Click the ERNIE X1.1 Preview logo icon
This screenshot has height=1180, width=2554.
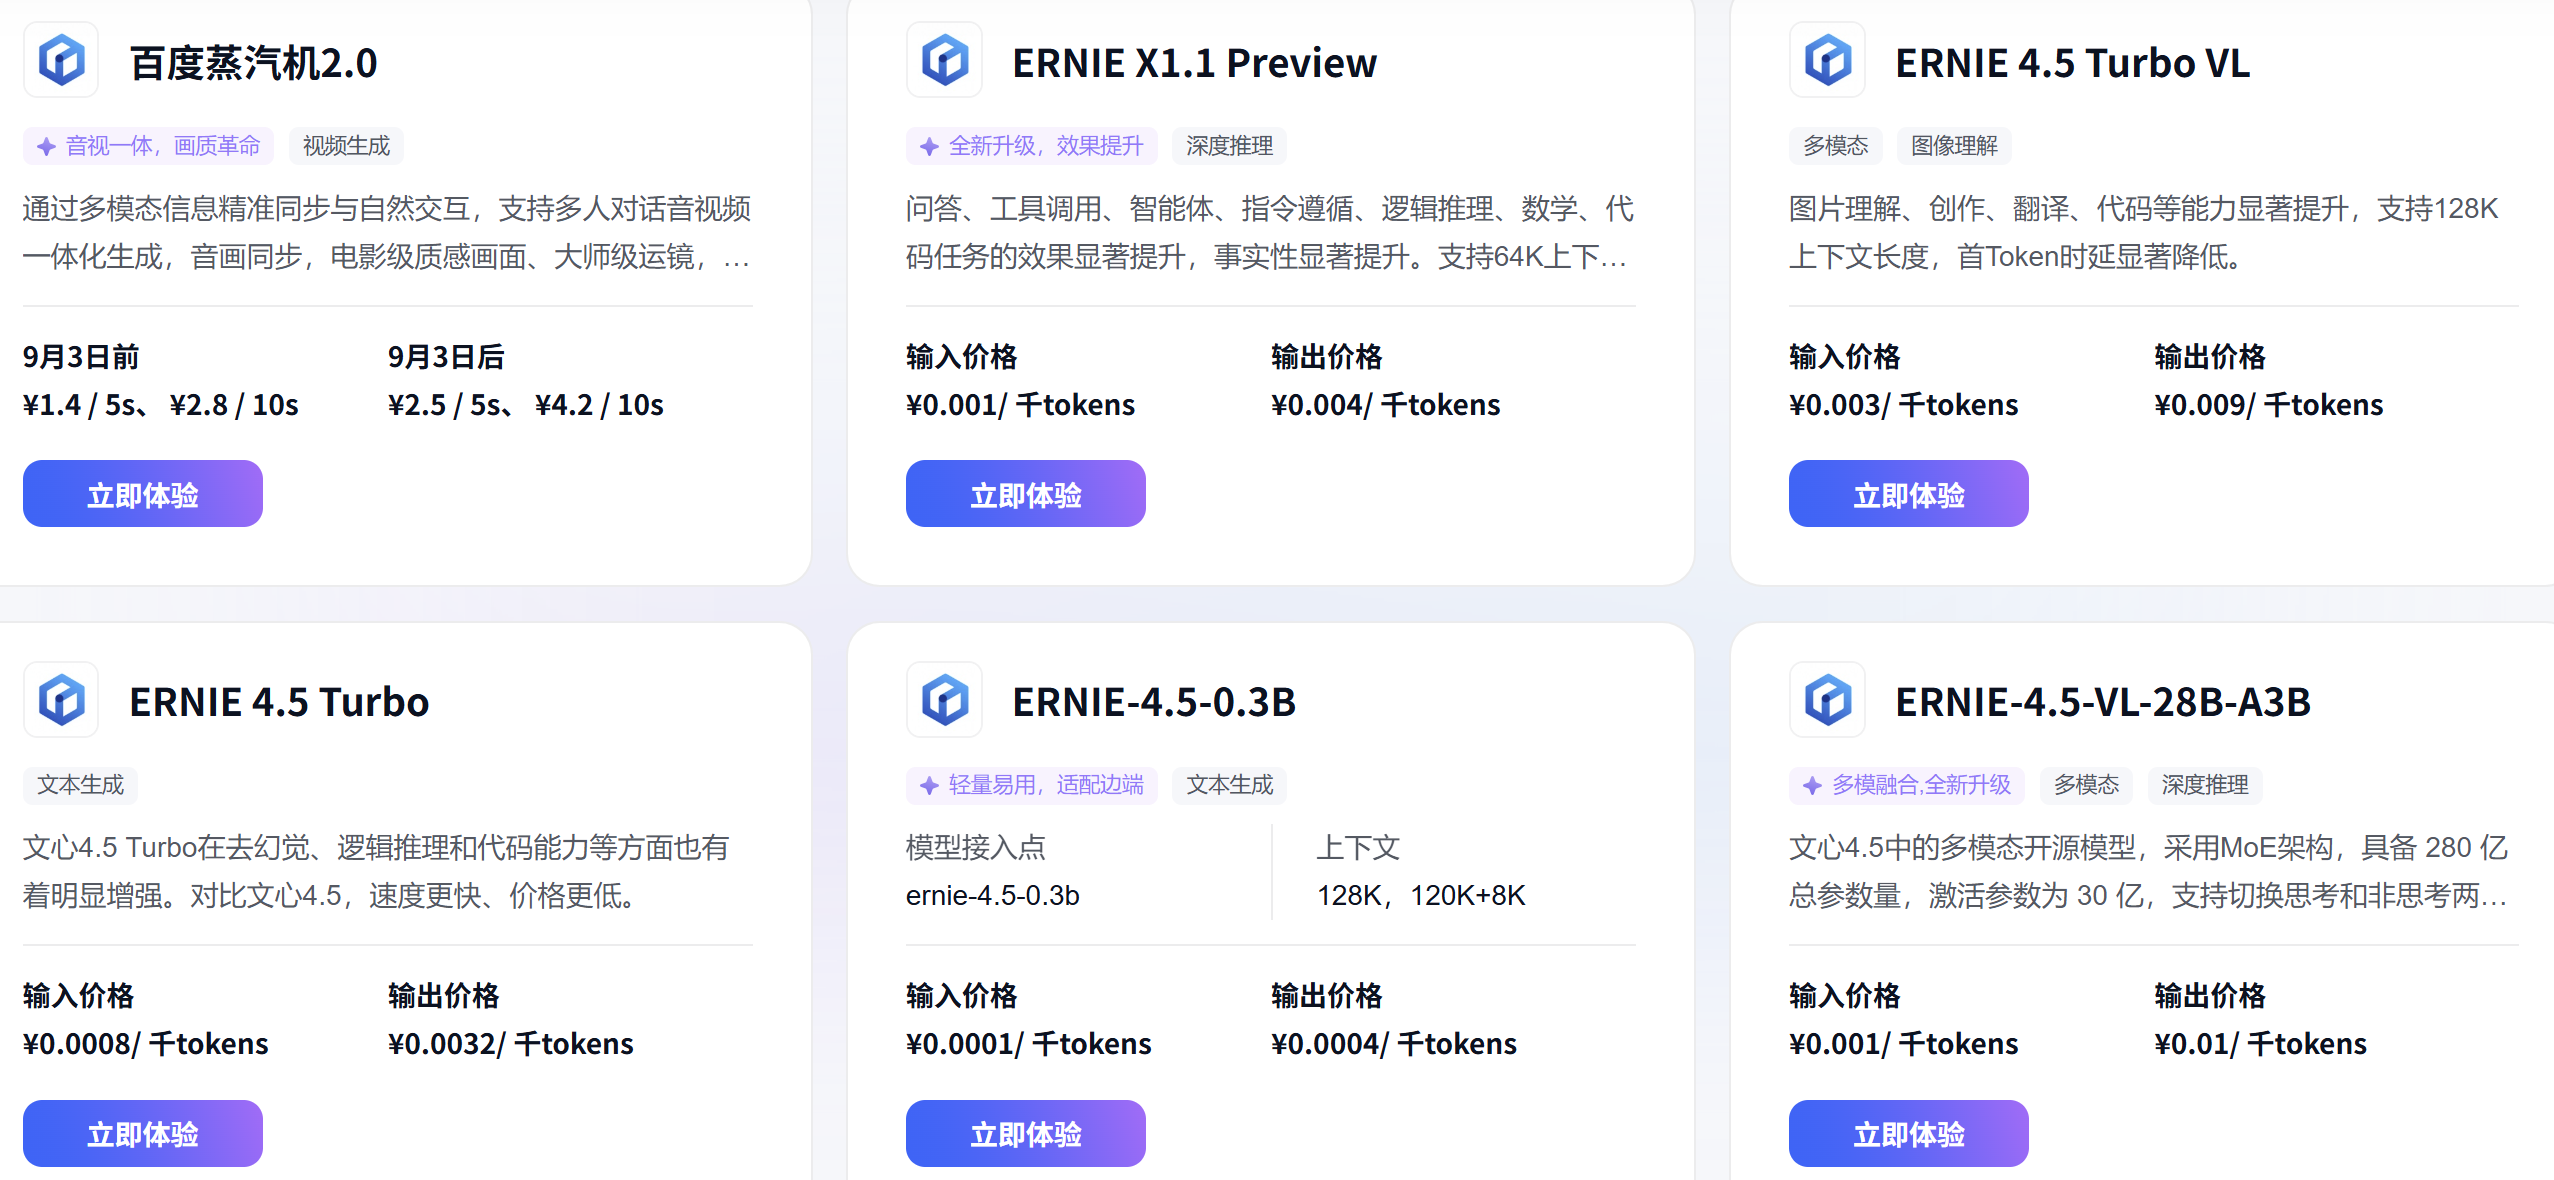[944, 61]
